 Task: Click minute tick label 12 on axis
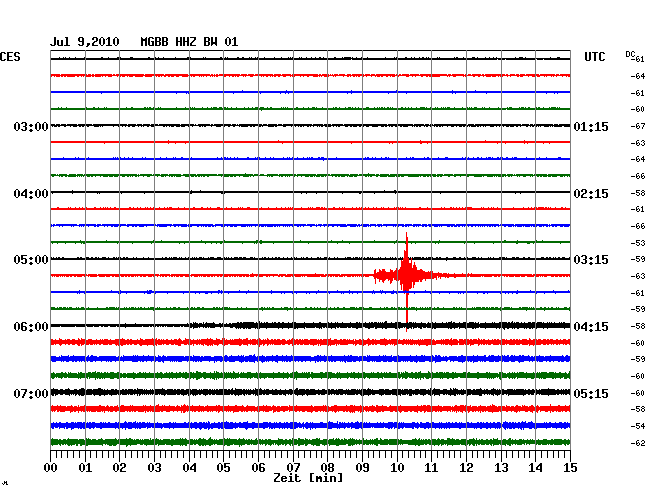466,468
